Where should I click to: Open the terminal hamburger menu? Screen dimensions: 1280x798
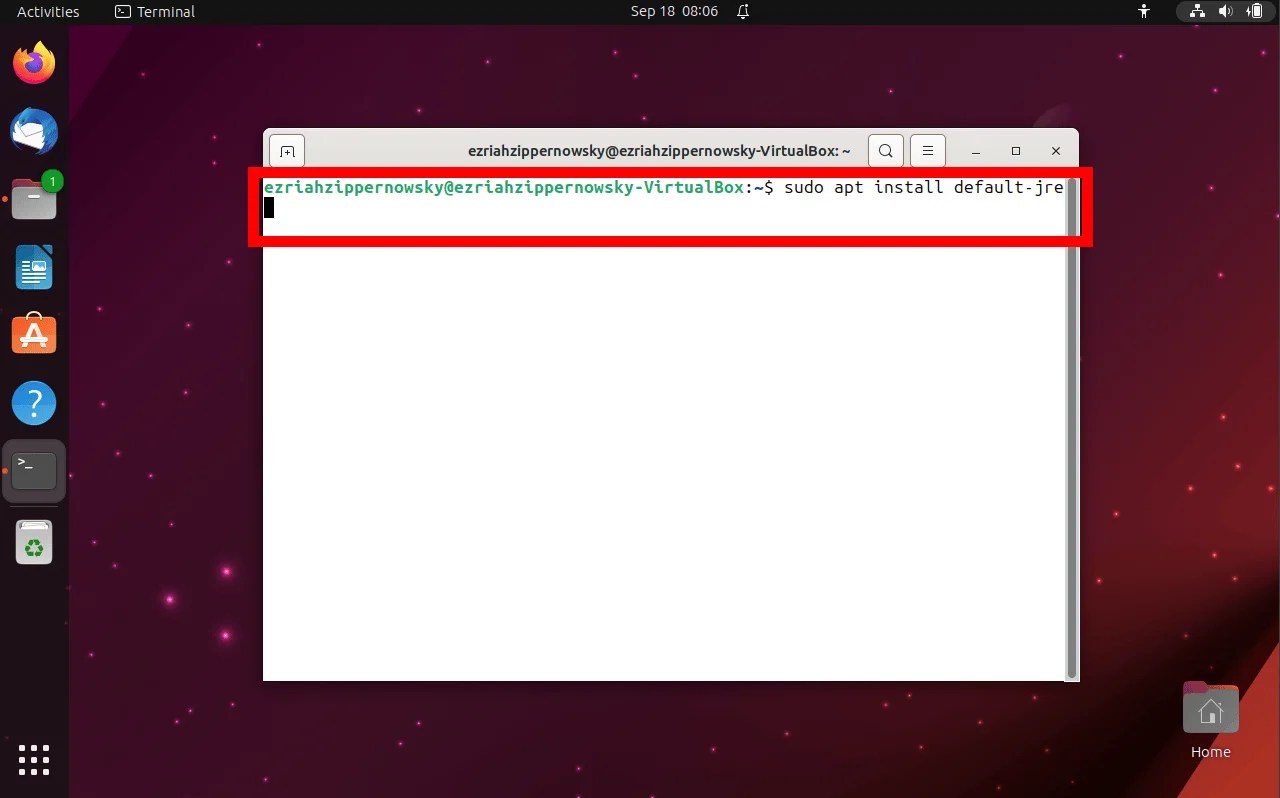point(927,150)
